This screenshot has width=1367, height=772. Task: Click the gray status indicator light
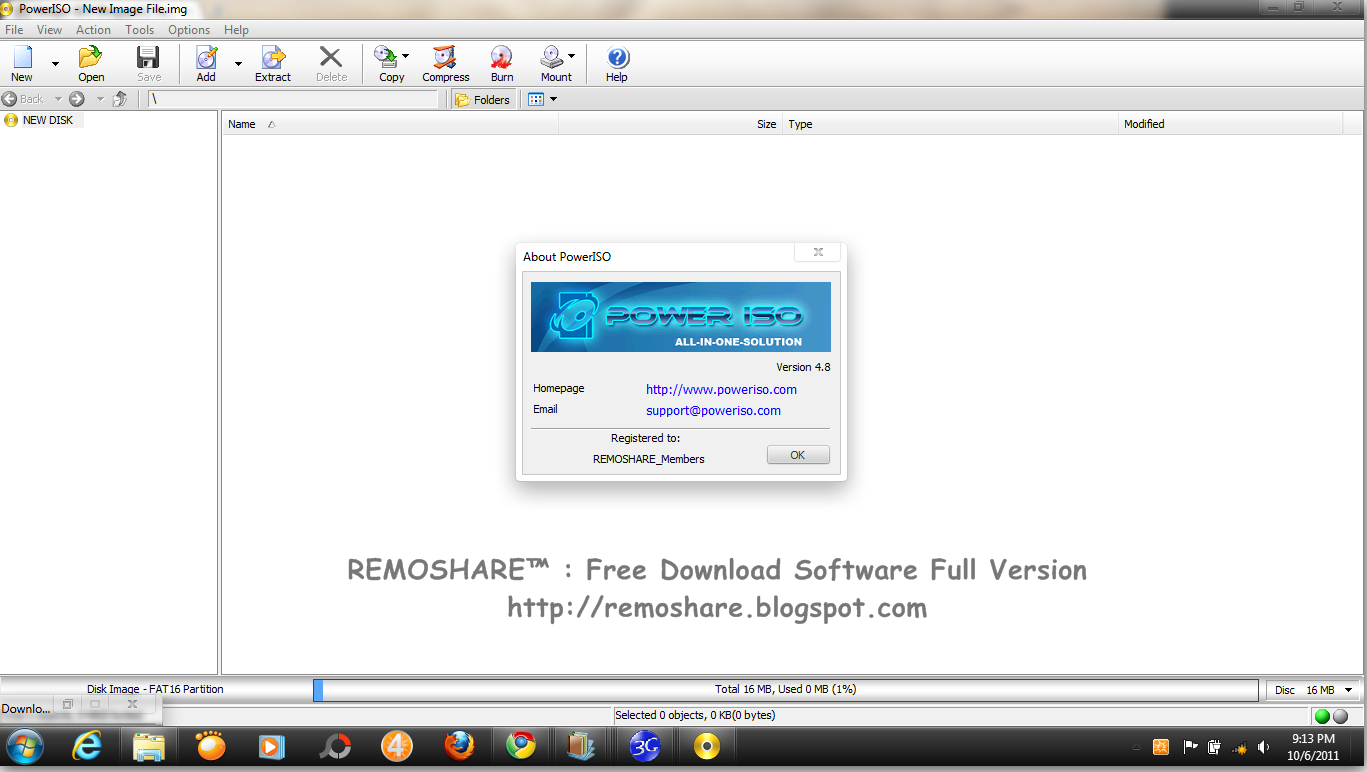[x=1340, y=716]
